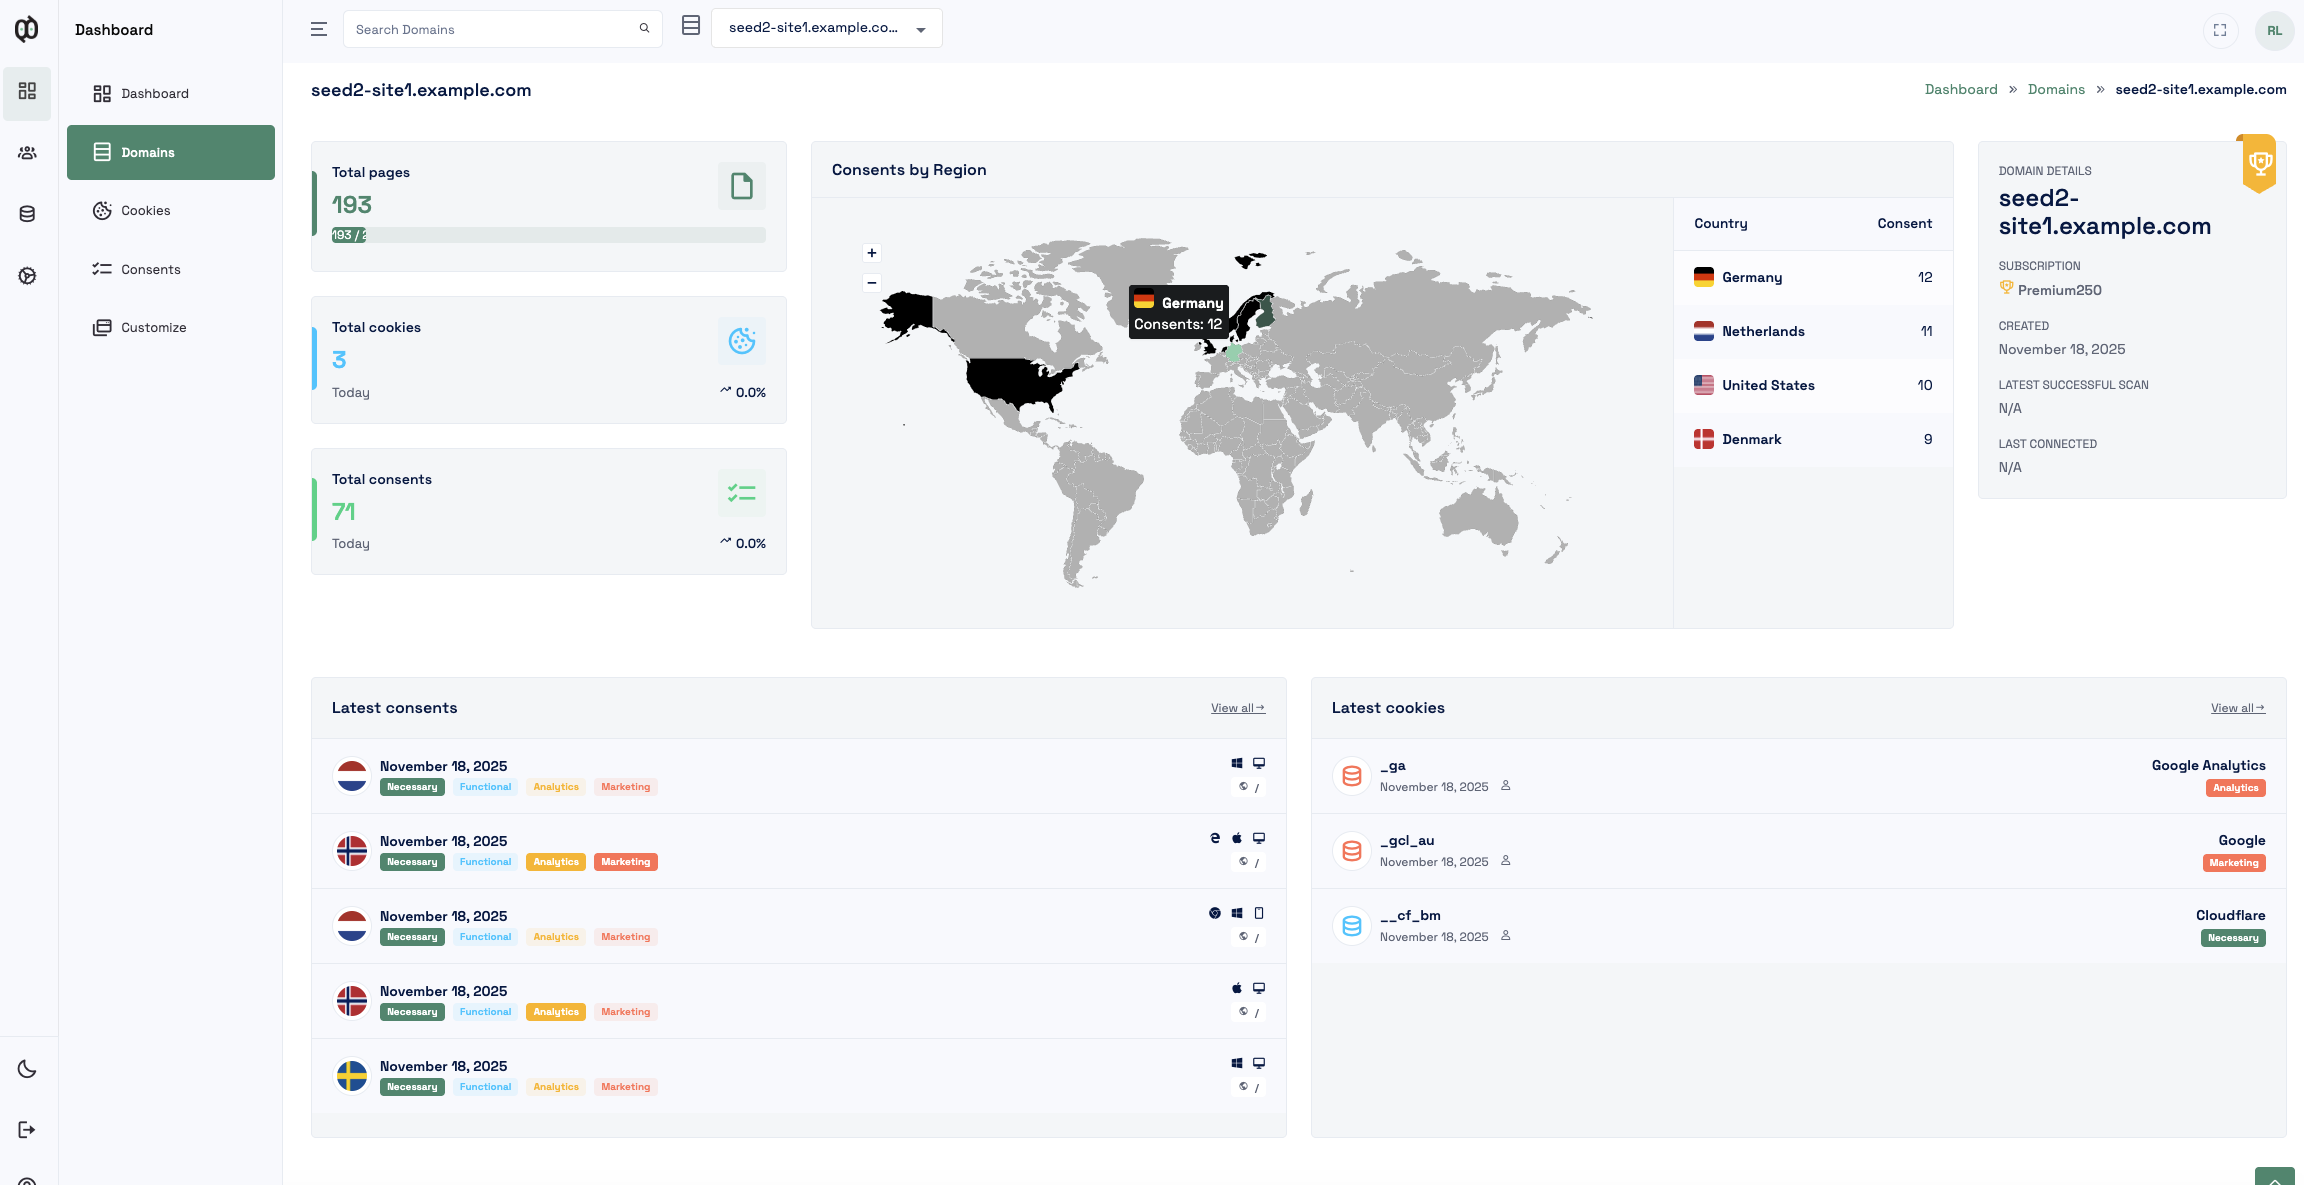The image size is (2304, 1185).
Task: Open the support lifebuoy icon in rail
Action: [27, 276]
